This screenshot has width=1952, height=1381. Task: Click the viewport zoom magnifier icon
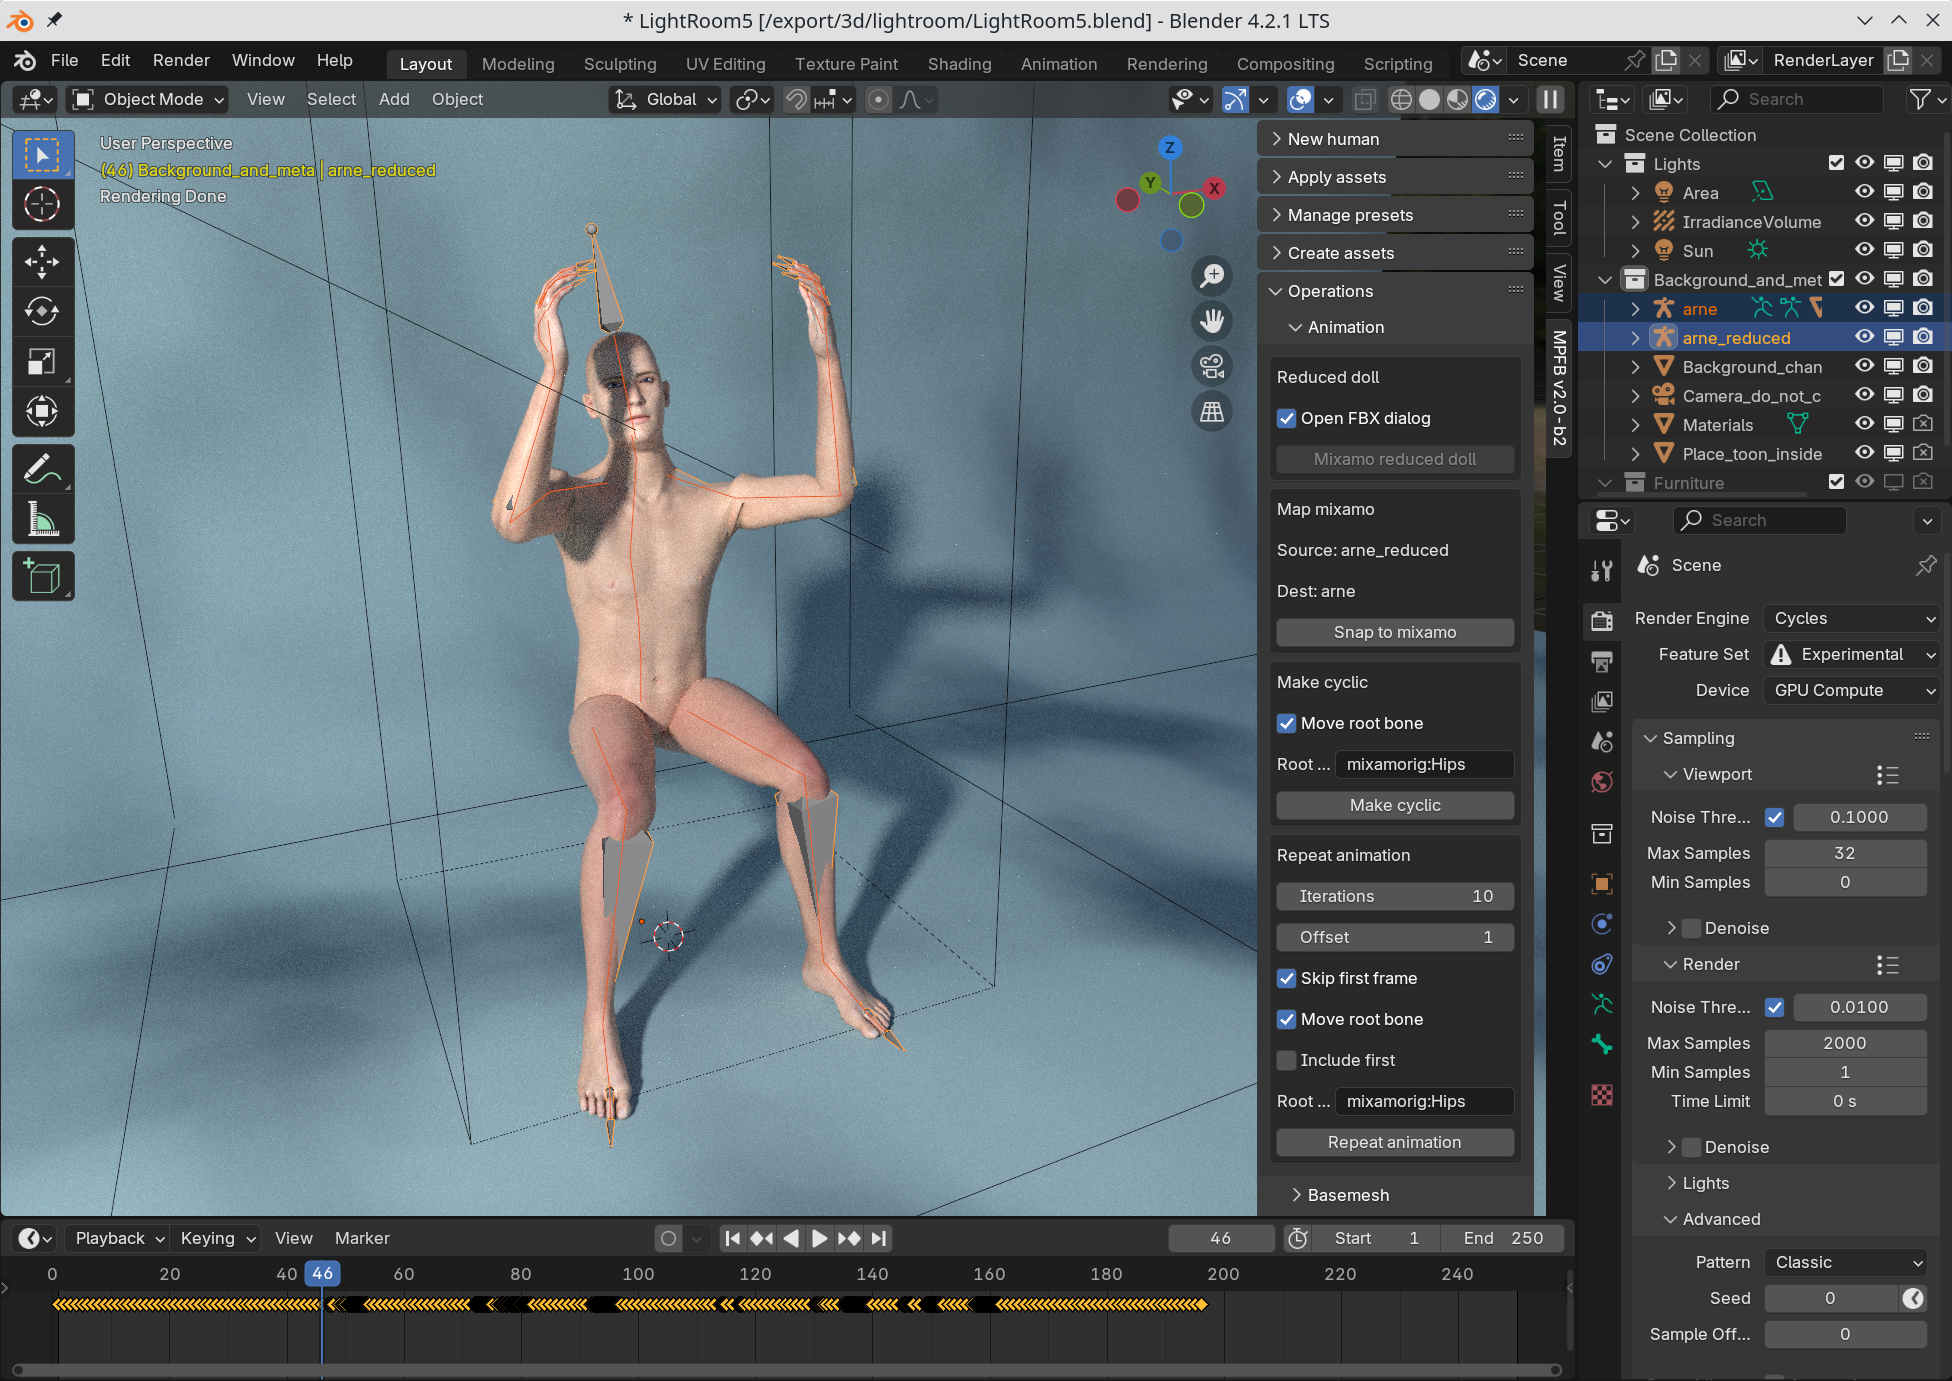point(1213,275)
